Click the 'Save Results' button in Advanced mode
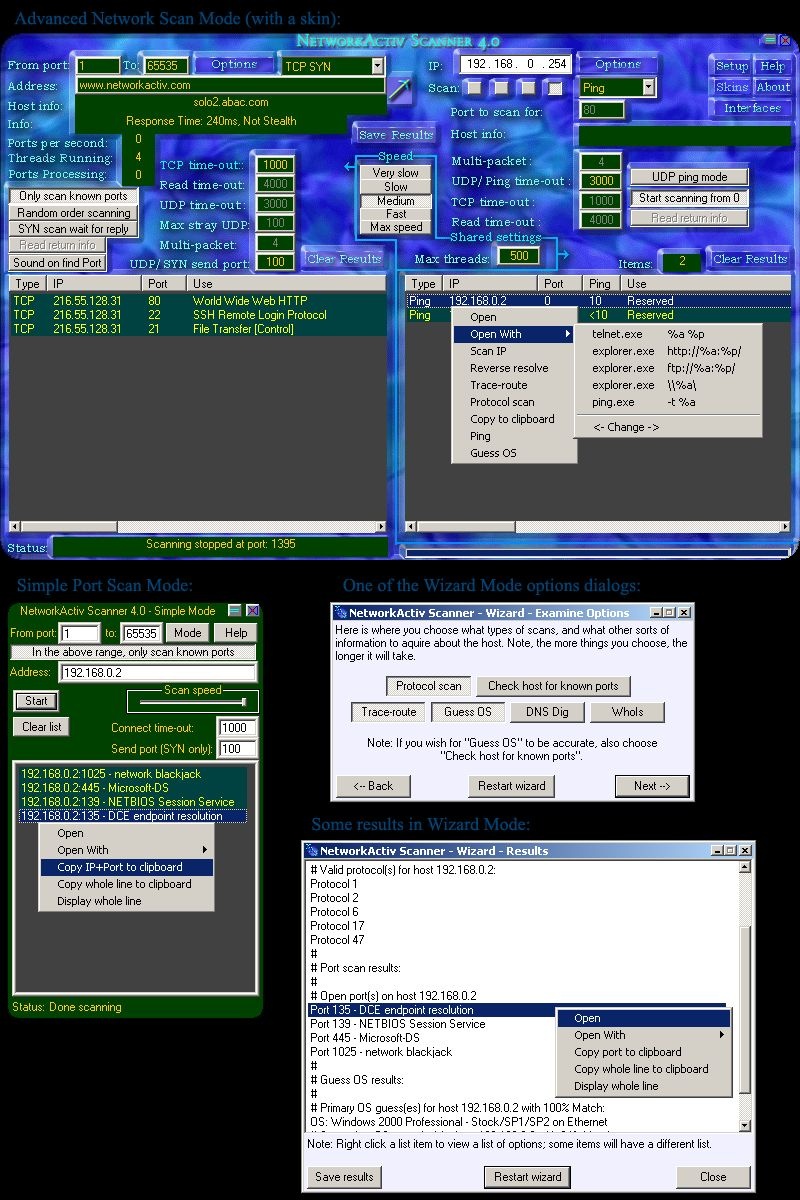Image resolution: width=800 pixels, height=1200 pixels. pos(396,135)
